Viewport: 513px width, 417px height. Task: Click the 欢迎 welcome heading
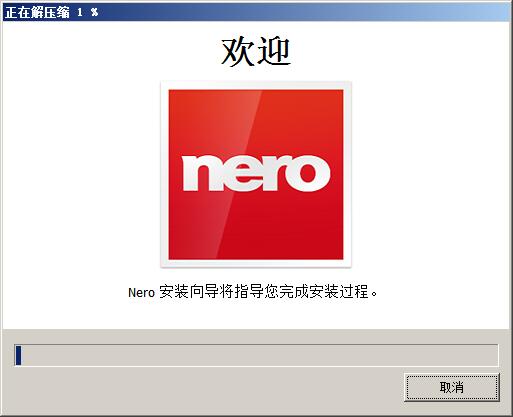256,51
